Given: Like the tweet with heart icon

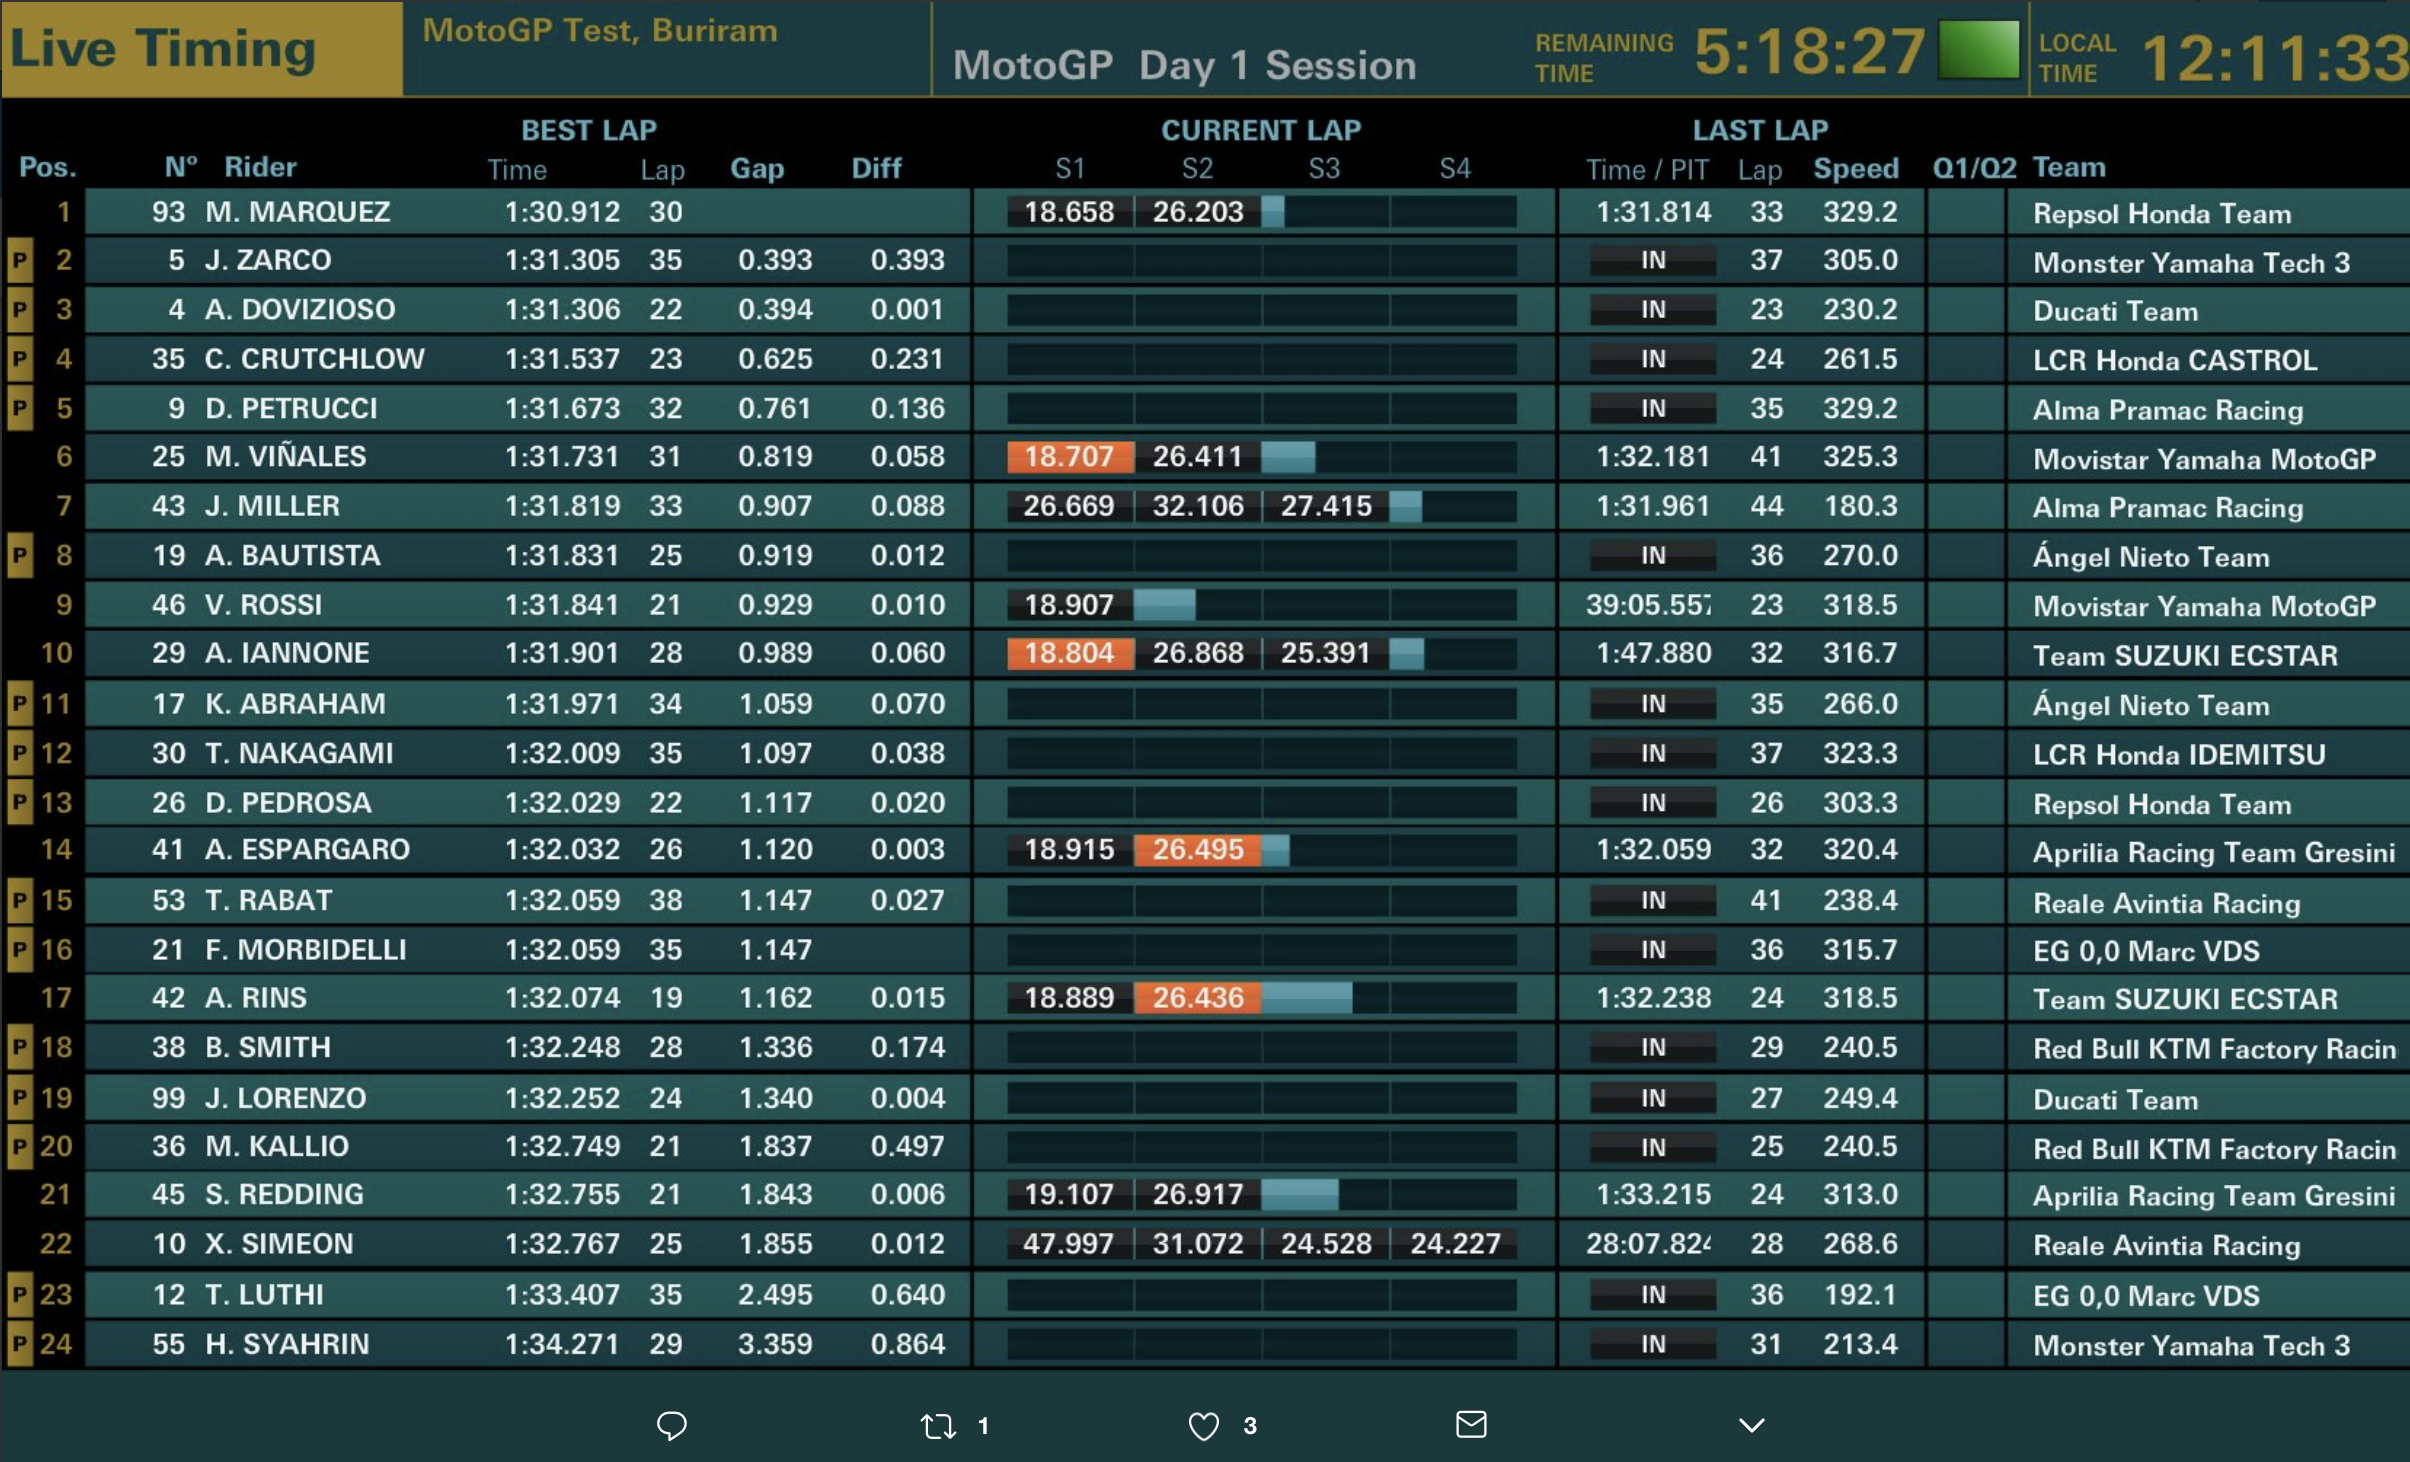Looking at the screenshot, I should 1203,1425.
